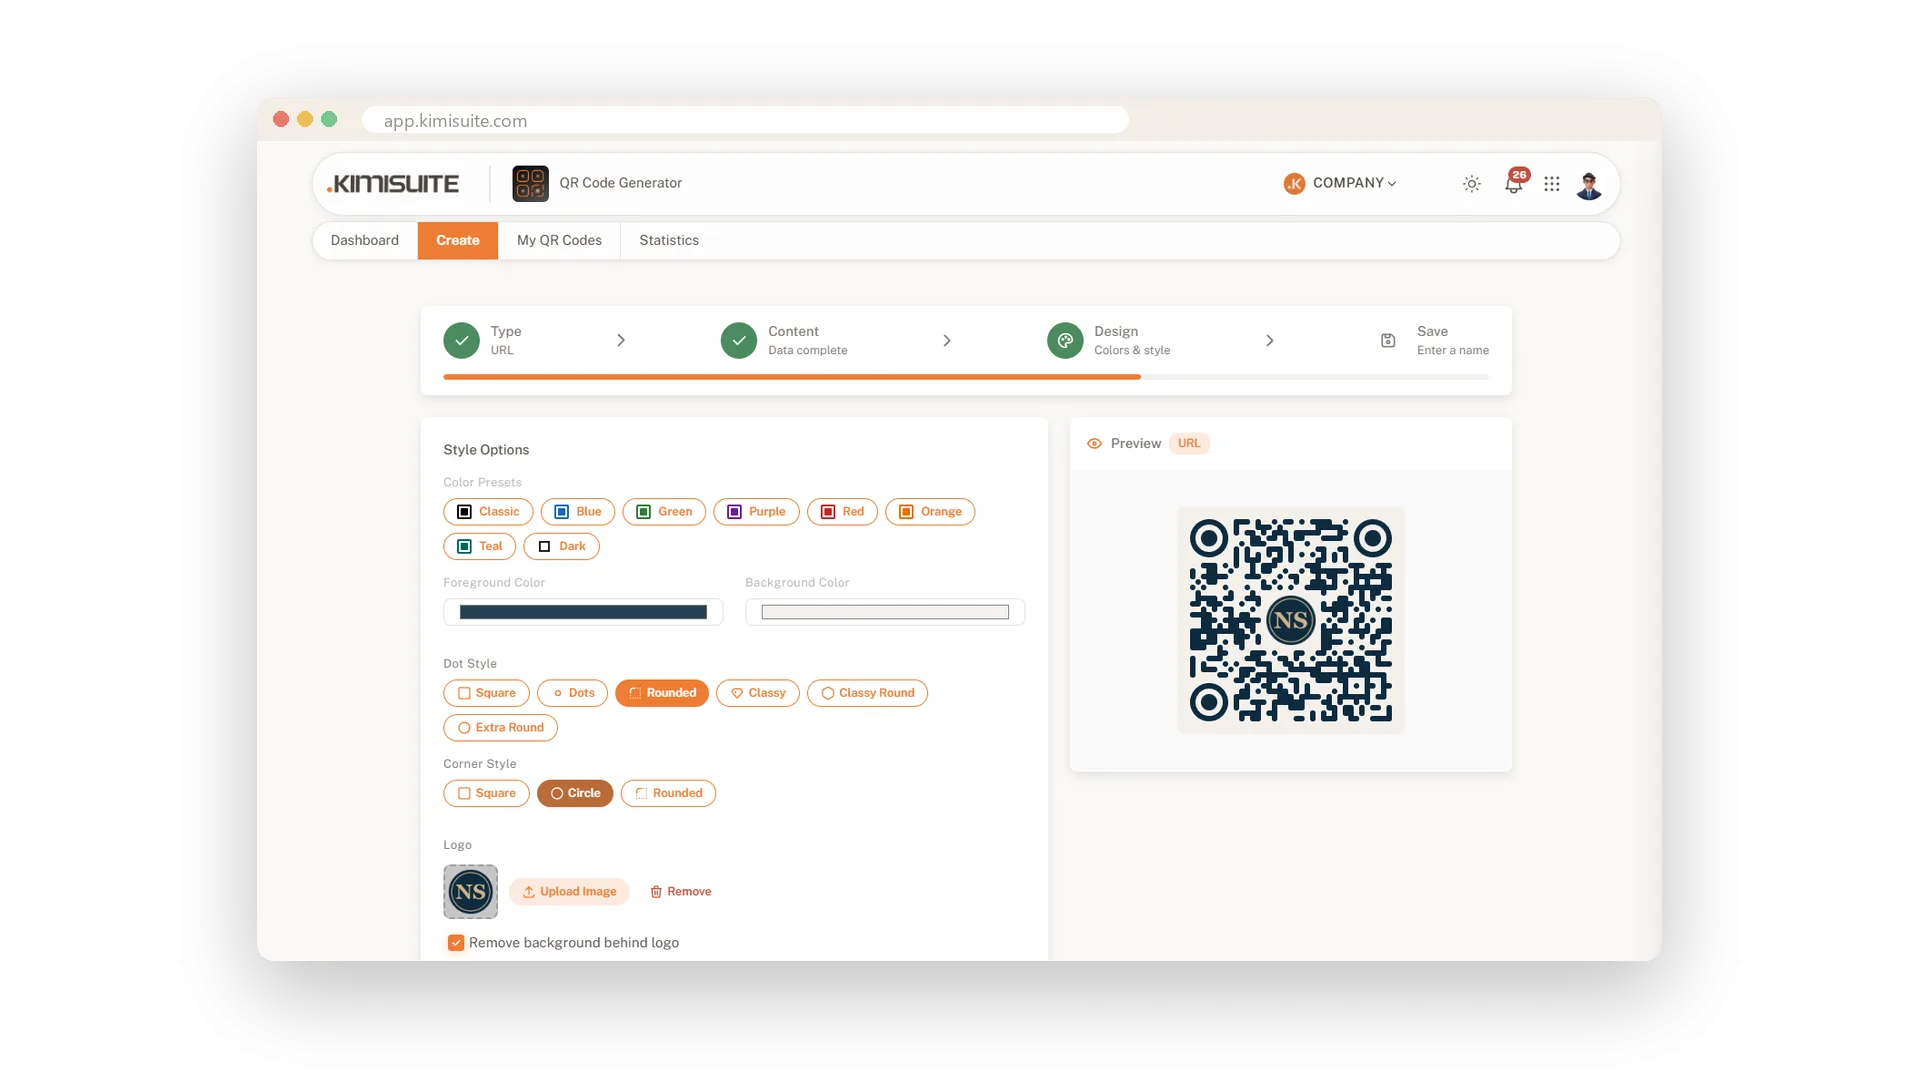
Task: Click the Type step green checkmark
Action: tap(461, 340)
